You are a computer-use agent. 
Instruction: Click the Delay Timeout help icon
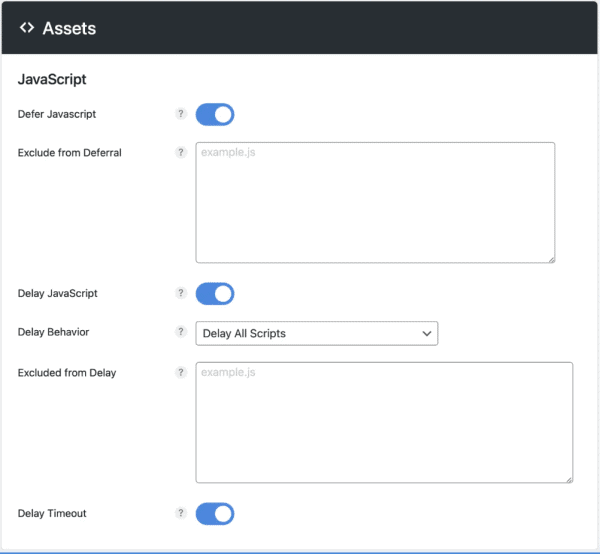click(181, 513)
